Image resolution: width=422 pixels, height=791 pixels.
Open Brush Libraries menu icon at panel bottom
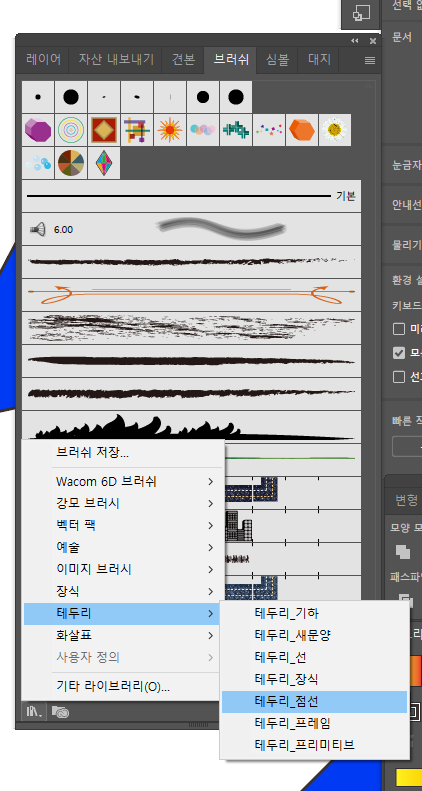pyautogui.click(x=35, y=712)
